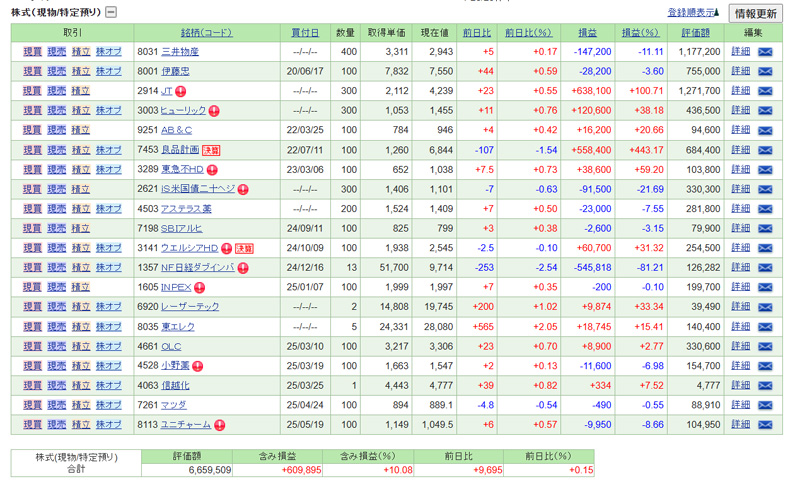800x484 pixels.
Task: Sort by 前日比 column header
Action: (477, 33)
